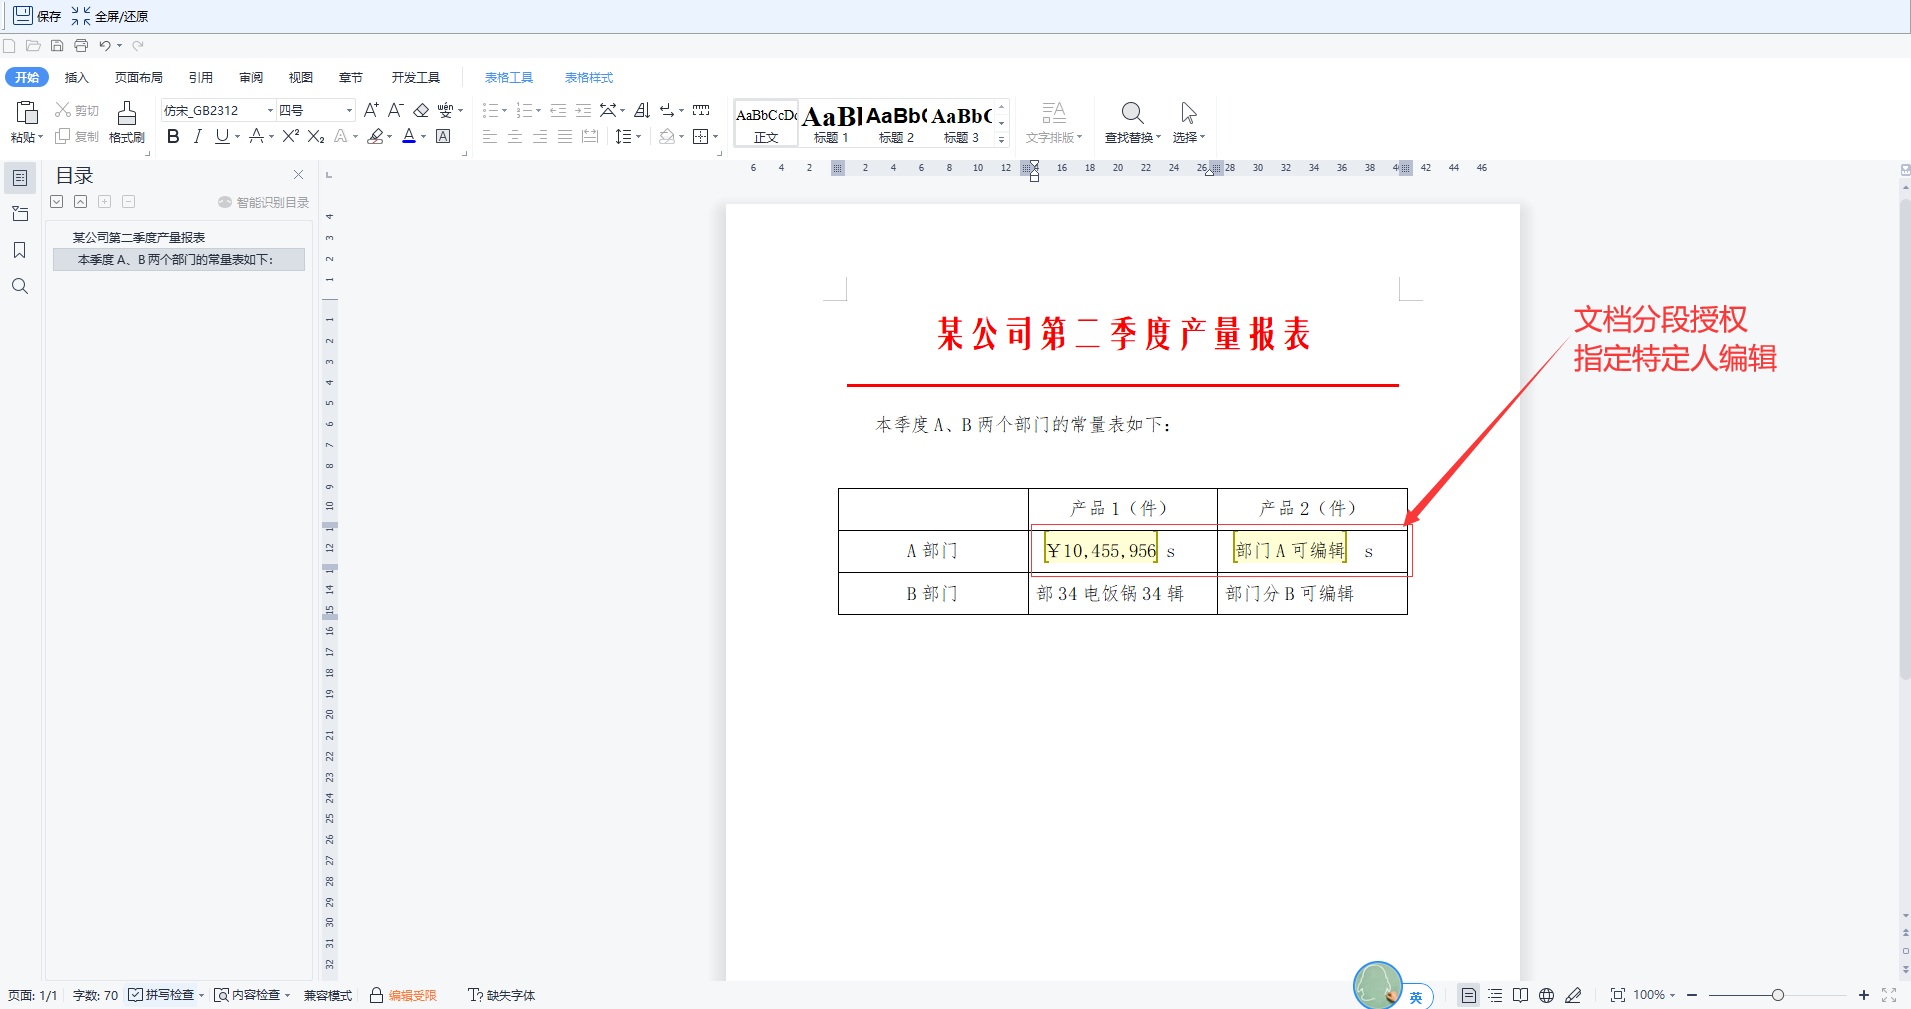Click 智能识别目录 in the outline panel
Image resolution: width=1911 pixels, height=1009 pixels.
pyautogui.click(x=264, y=203)
